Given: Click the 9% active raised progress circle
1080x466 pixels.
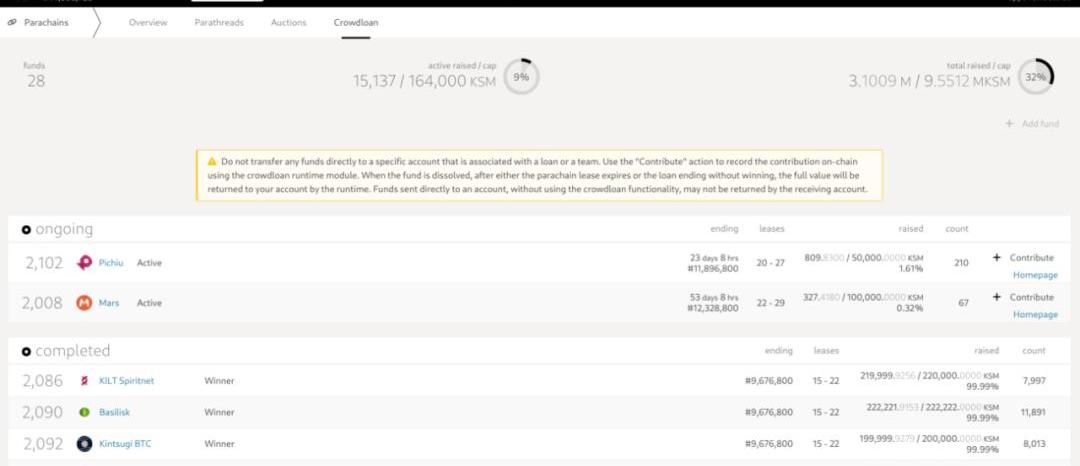Looking at the screenshot, I should point(521,77).
